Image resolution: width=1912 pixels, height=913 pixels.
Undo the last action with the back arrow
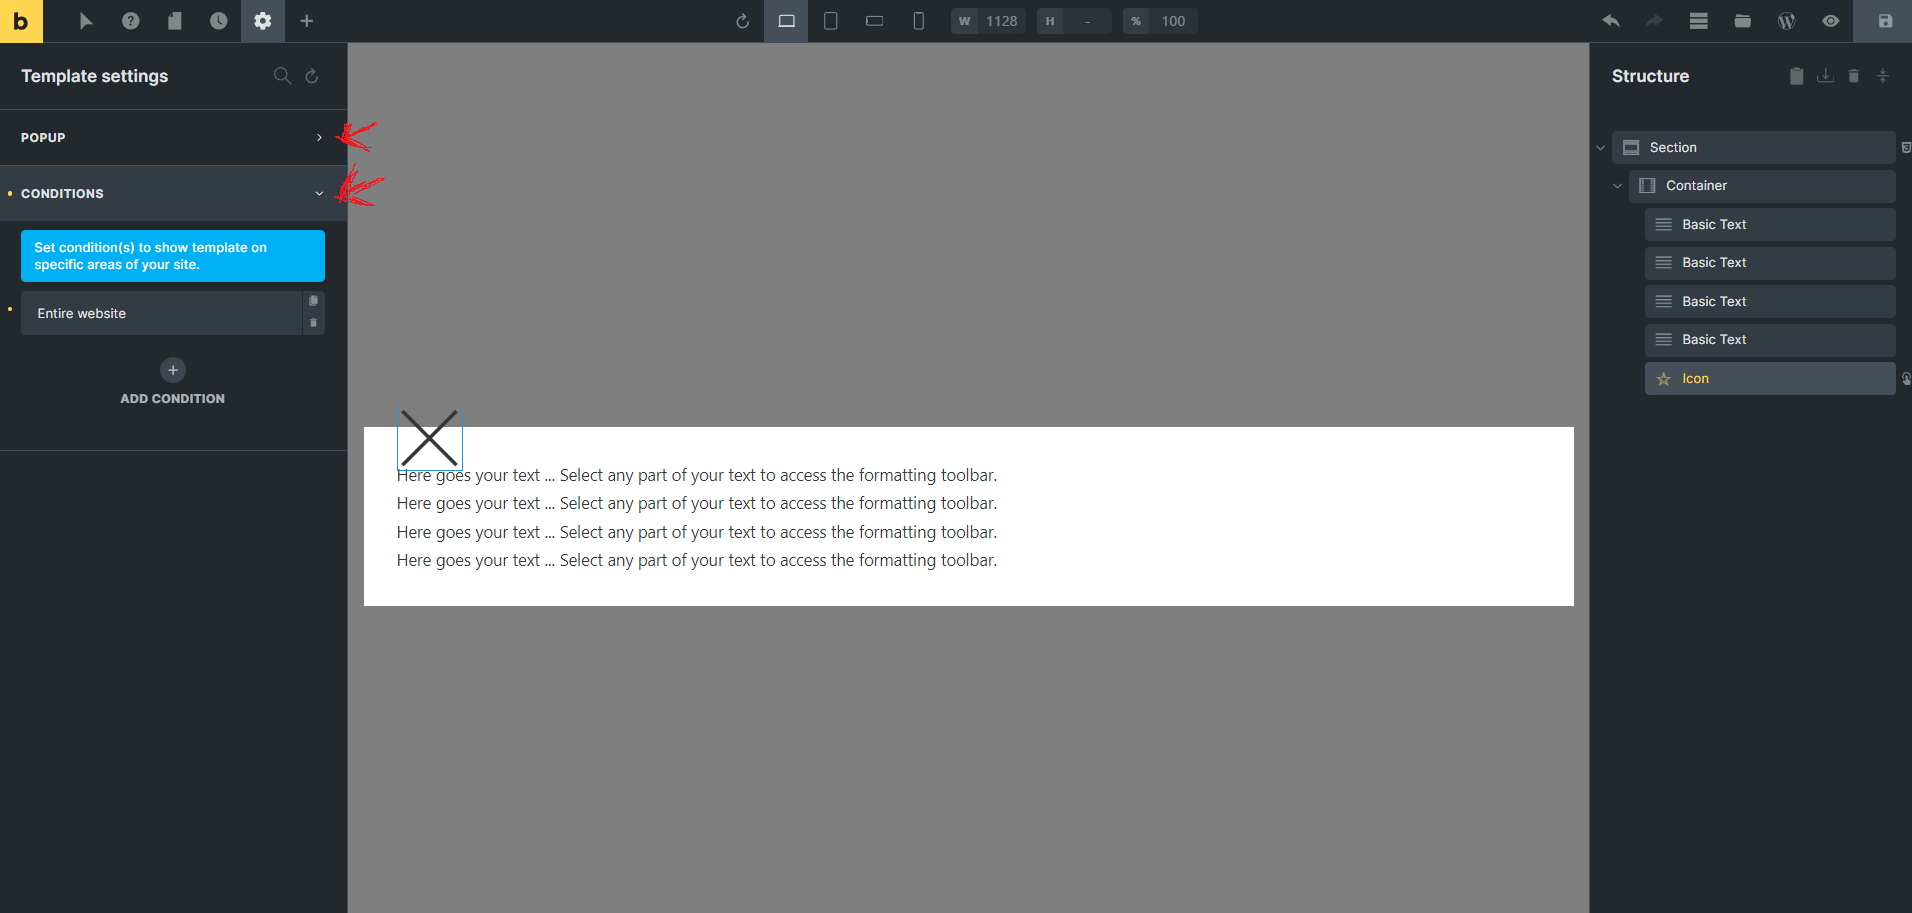click(1610, 21)
